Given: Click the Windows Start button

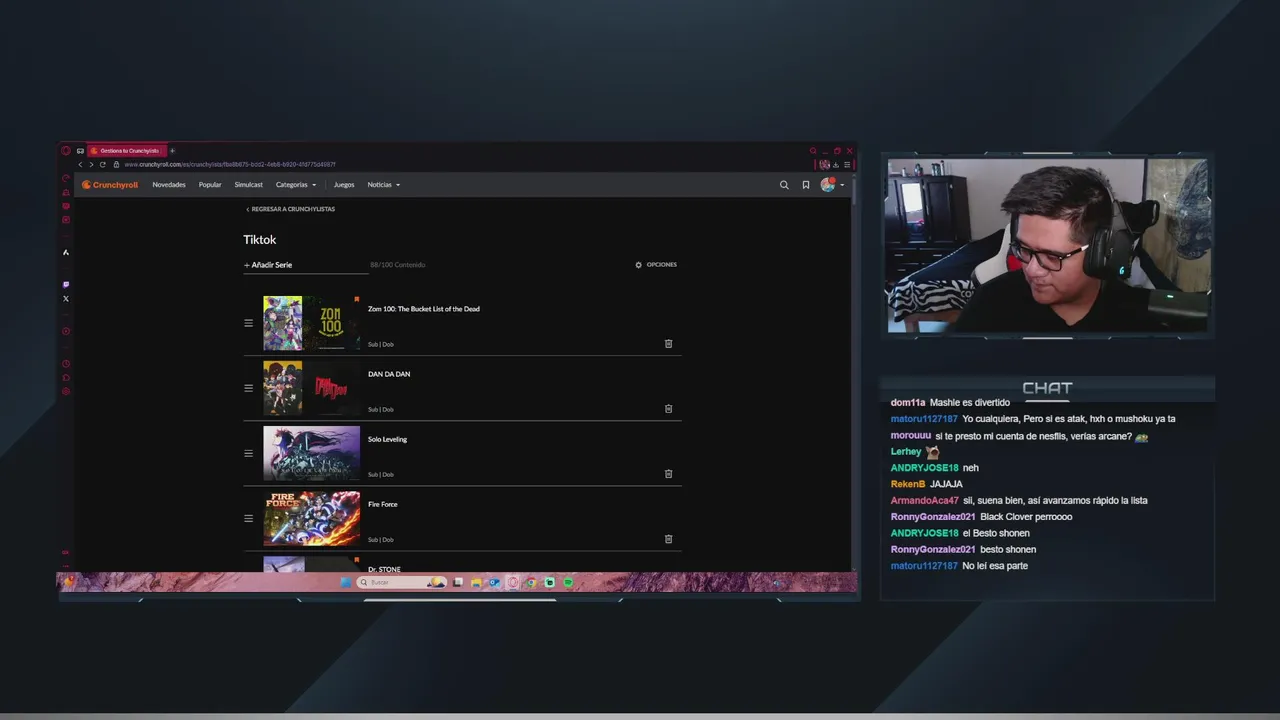Looking at the screenshot, I should point(346,582).
